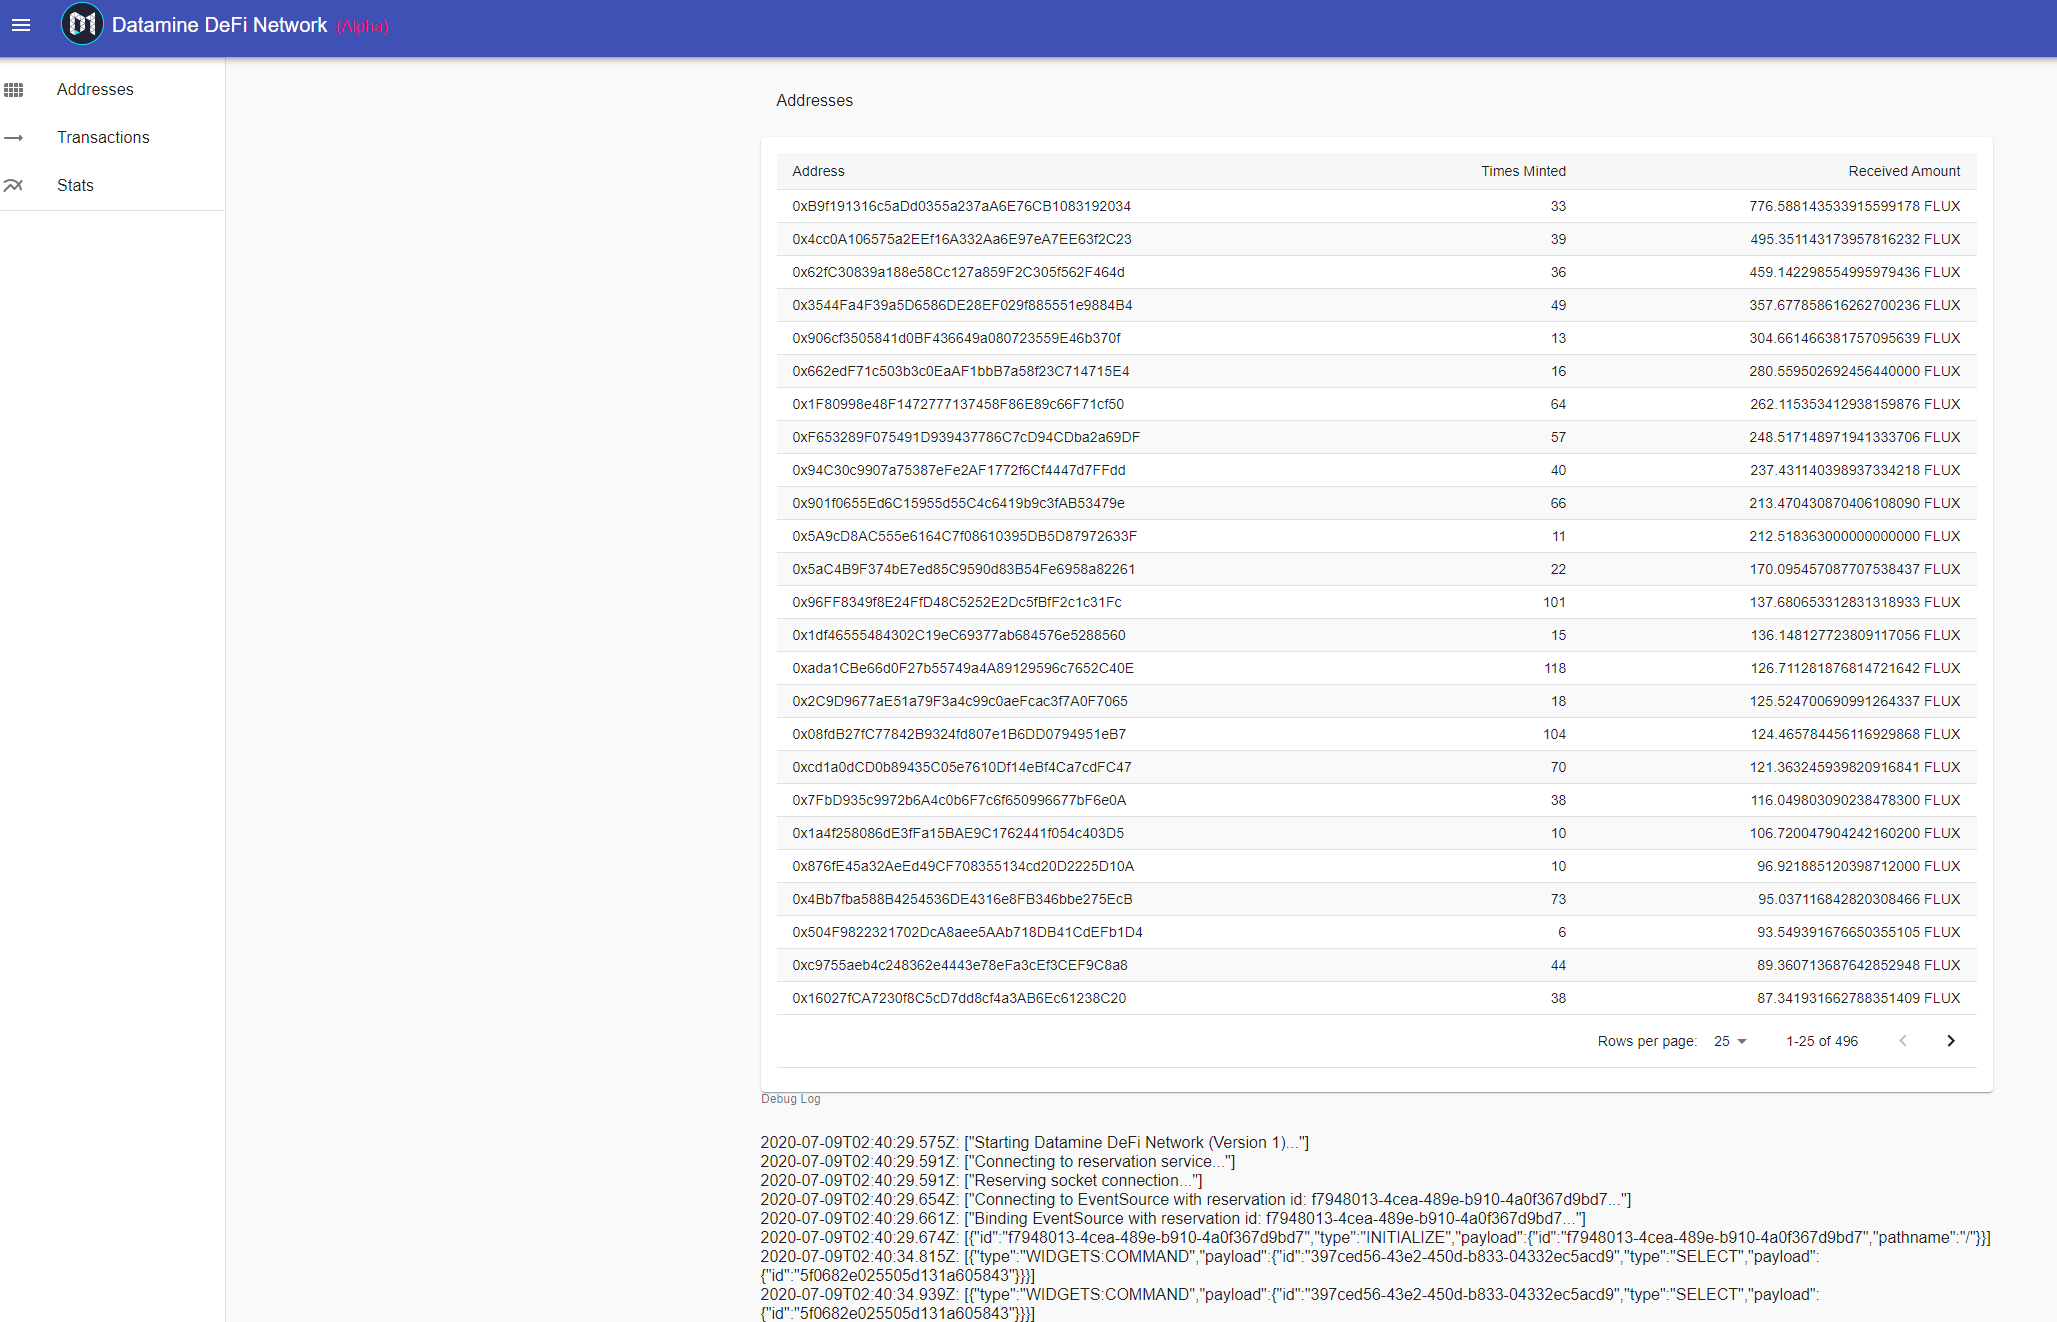
Task: Open the Rows per page dropdown
Action: pyautogui.click(x=1730, y=1041)
